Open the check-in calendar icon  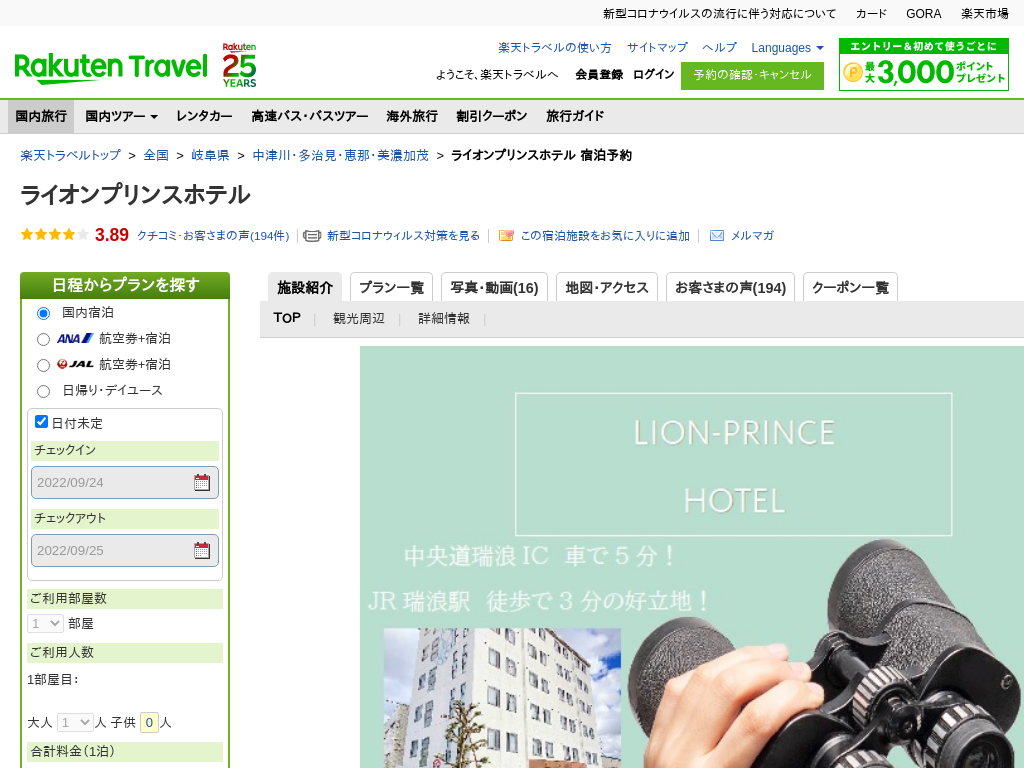tap(202, 483)
